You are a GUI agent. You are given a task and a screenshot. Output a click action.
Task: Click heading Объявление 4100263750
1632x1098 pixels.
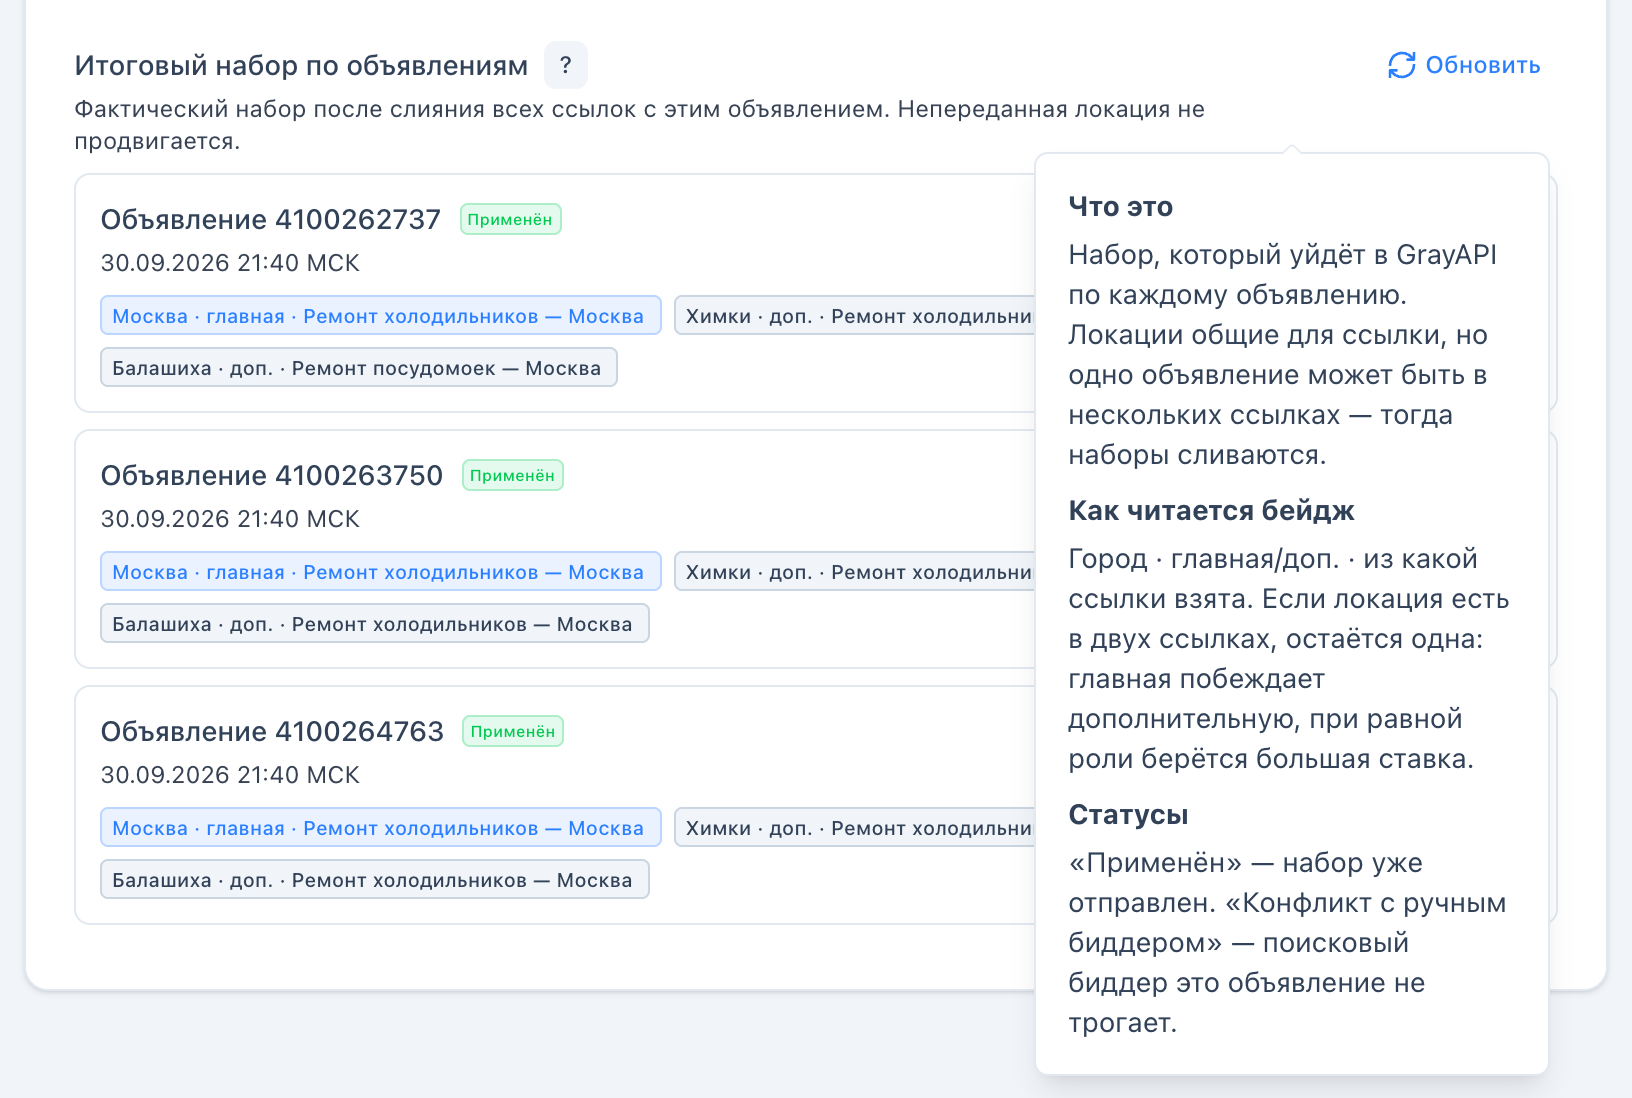click(272, 475)
